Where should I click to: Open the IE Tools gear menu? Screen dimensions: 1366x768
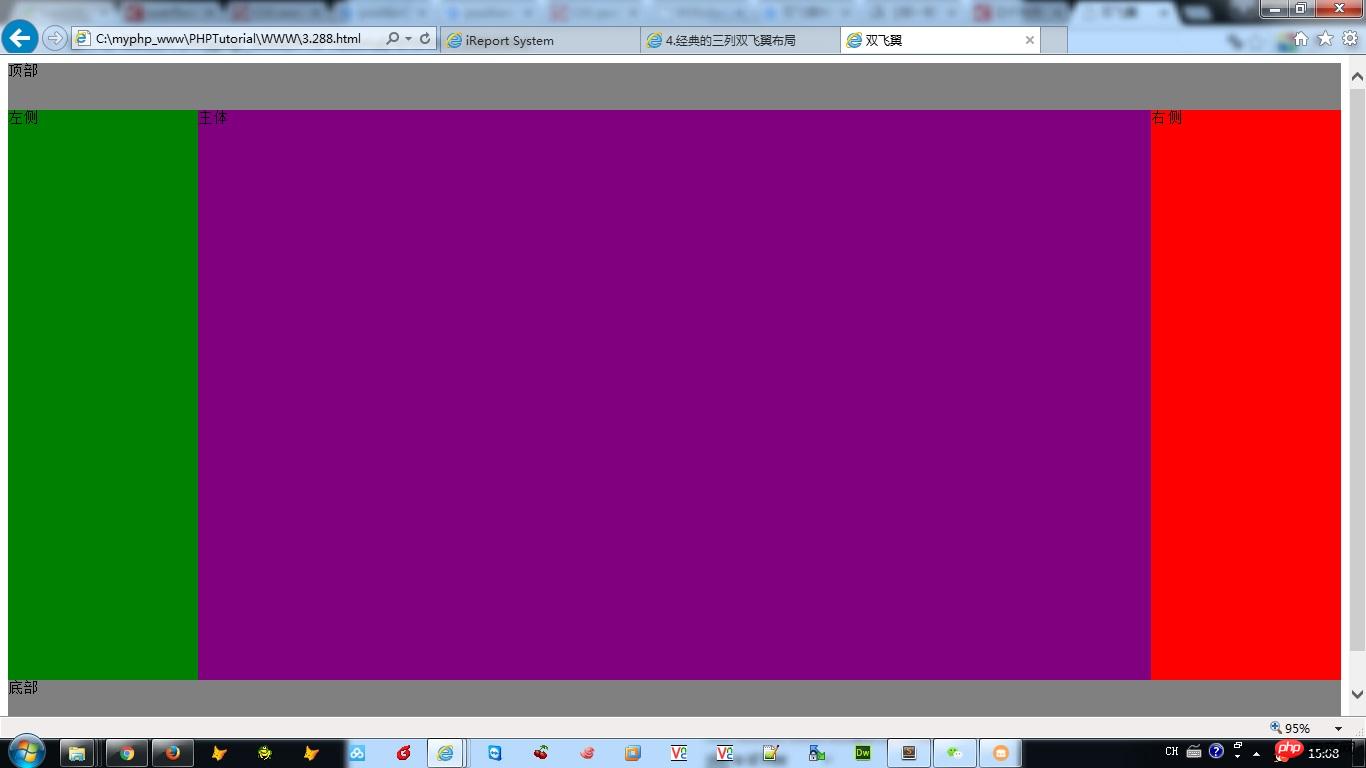(1349, 39)
